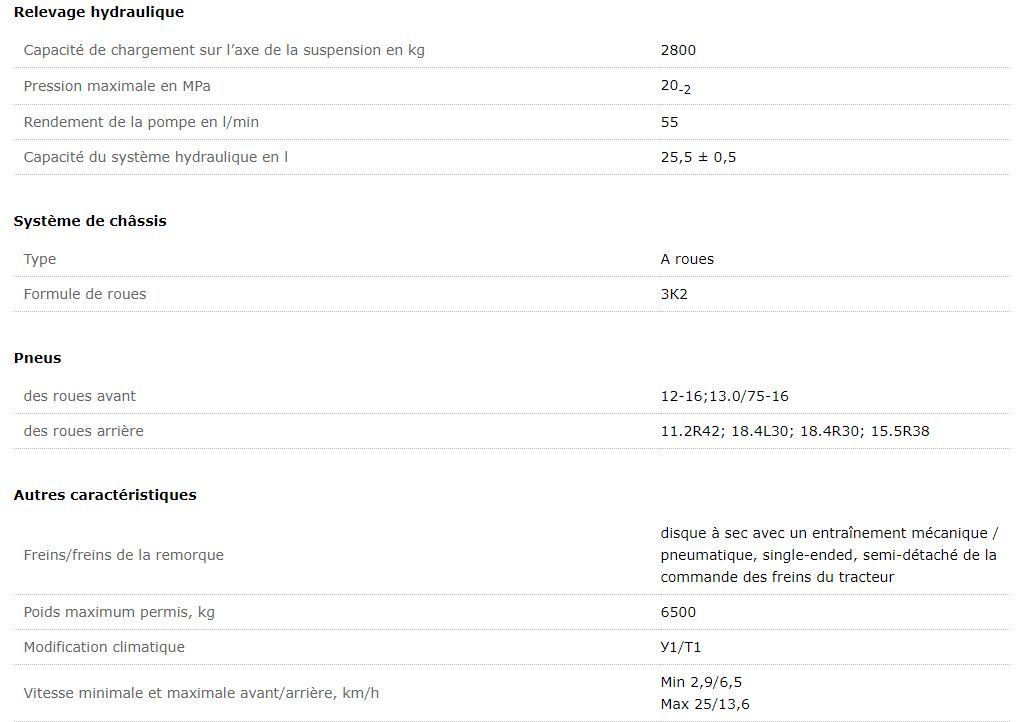Click the Freins/freins de la remorque label
The image size is (1032, 722).
[x=124, y=554]
